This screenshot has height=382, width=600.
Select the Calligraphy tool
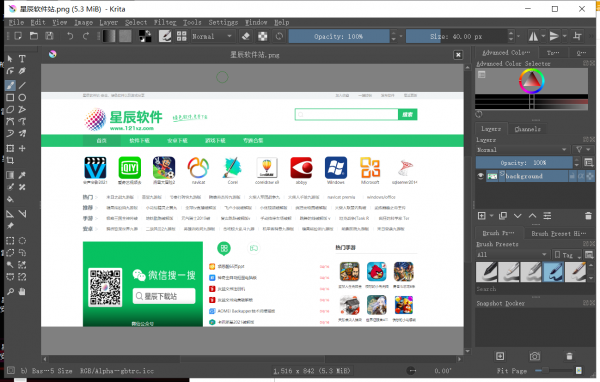pos(22,71)
